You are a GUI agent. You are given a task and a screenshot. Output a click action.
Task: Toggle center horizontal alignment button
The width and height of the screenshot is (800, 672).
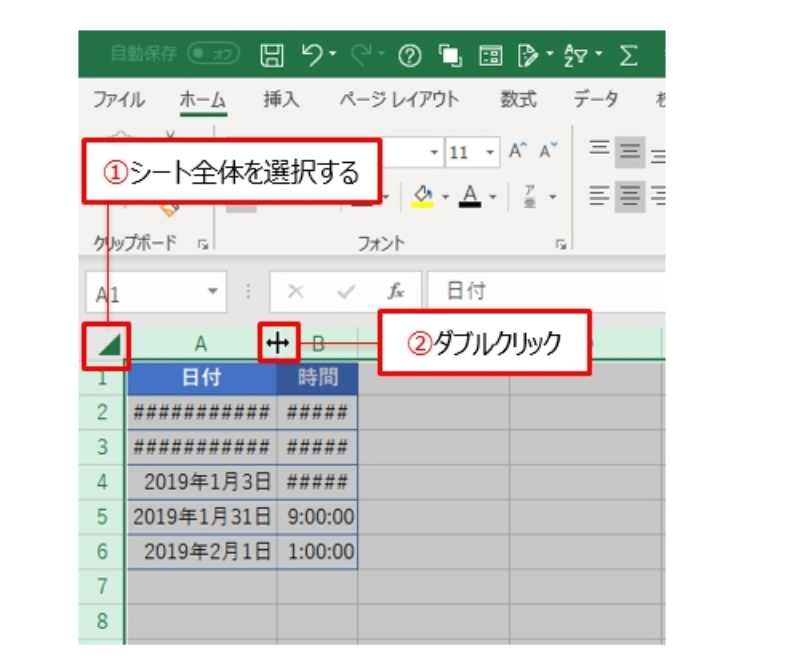click(630, 194)
